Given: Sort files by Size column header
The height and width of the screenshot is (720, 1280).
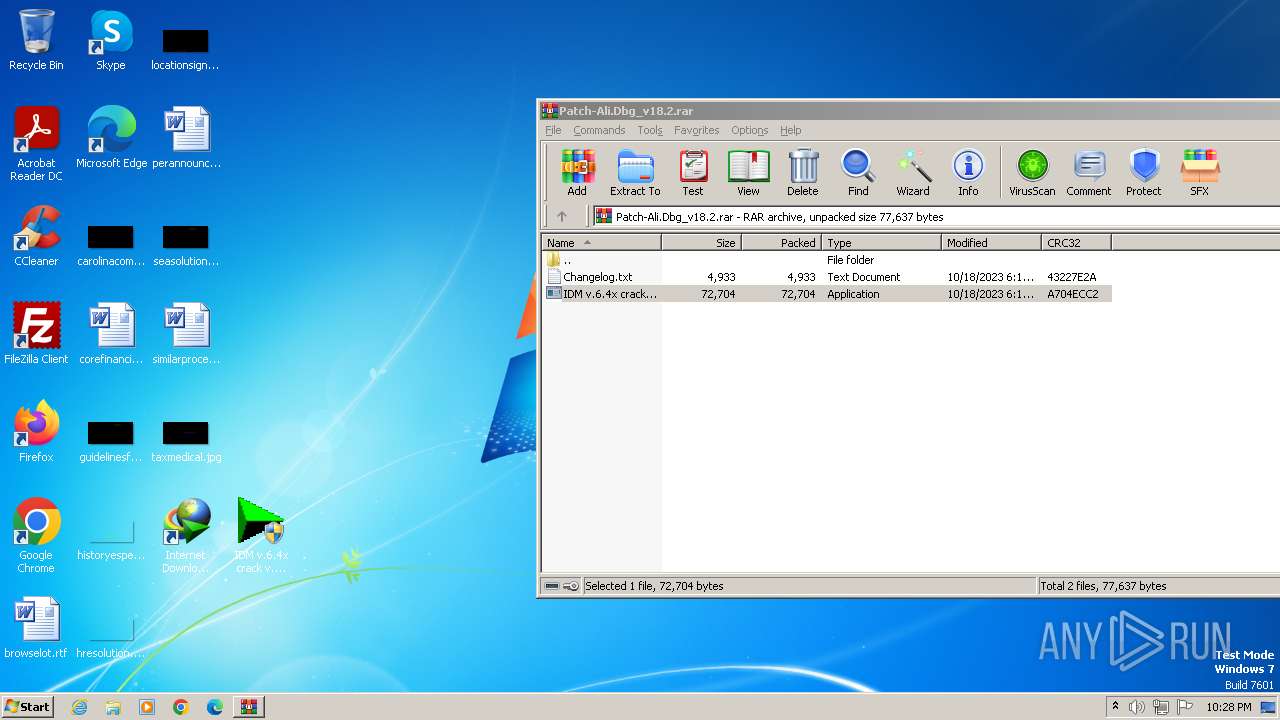Looking at the screenshot, I should point(701,243).
